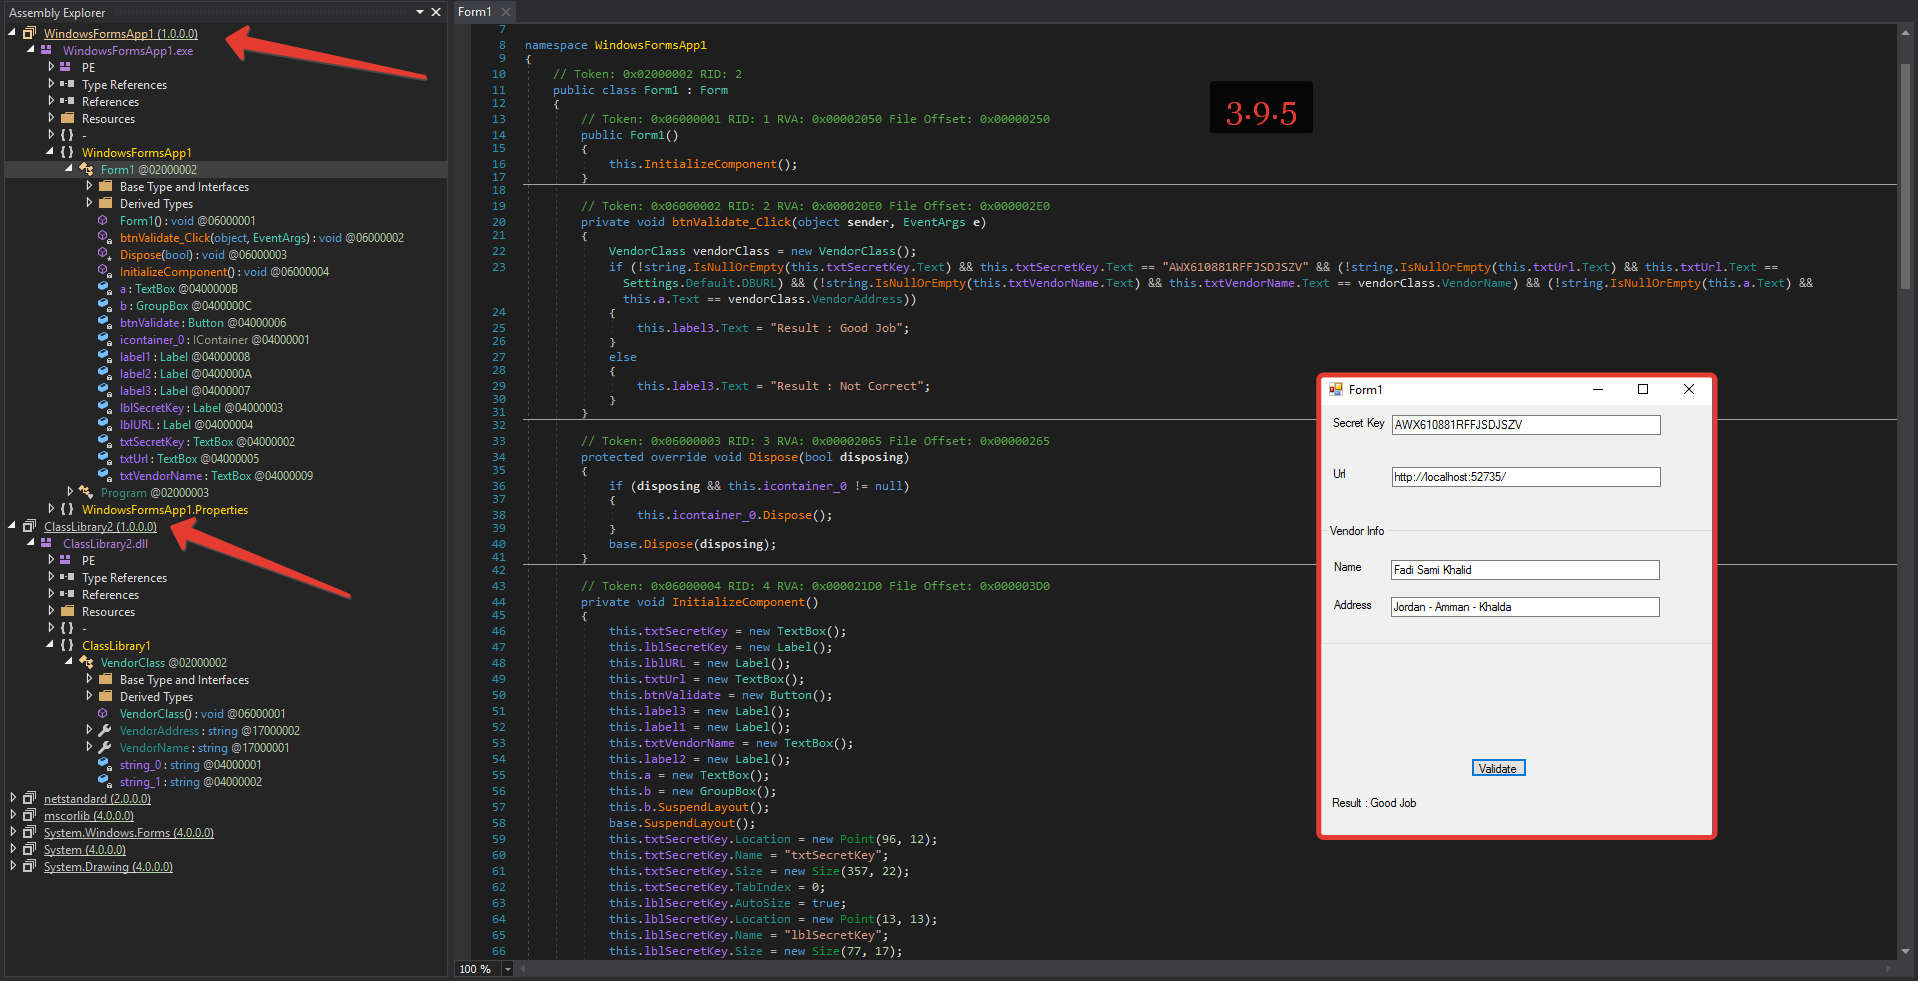The image size is (1918, 981).
Task: Click inside the Secret Key text field
Action: 1525,425
